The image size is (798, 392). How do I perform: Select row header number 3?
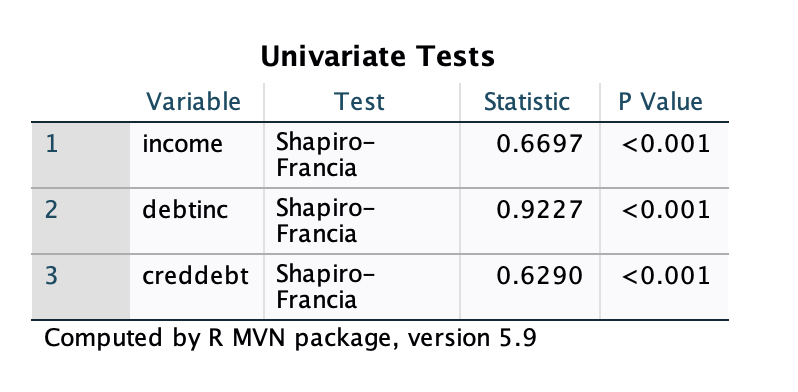coord(81,287)
